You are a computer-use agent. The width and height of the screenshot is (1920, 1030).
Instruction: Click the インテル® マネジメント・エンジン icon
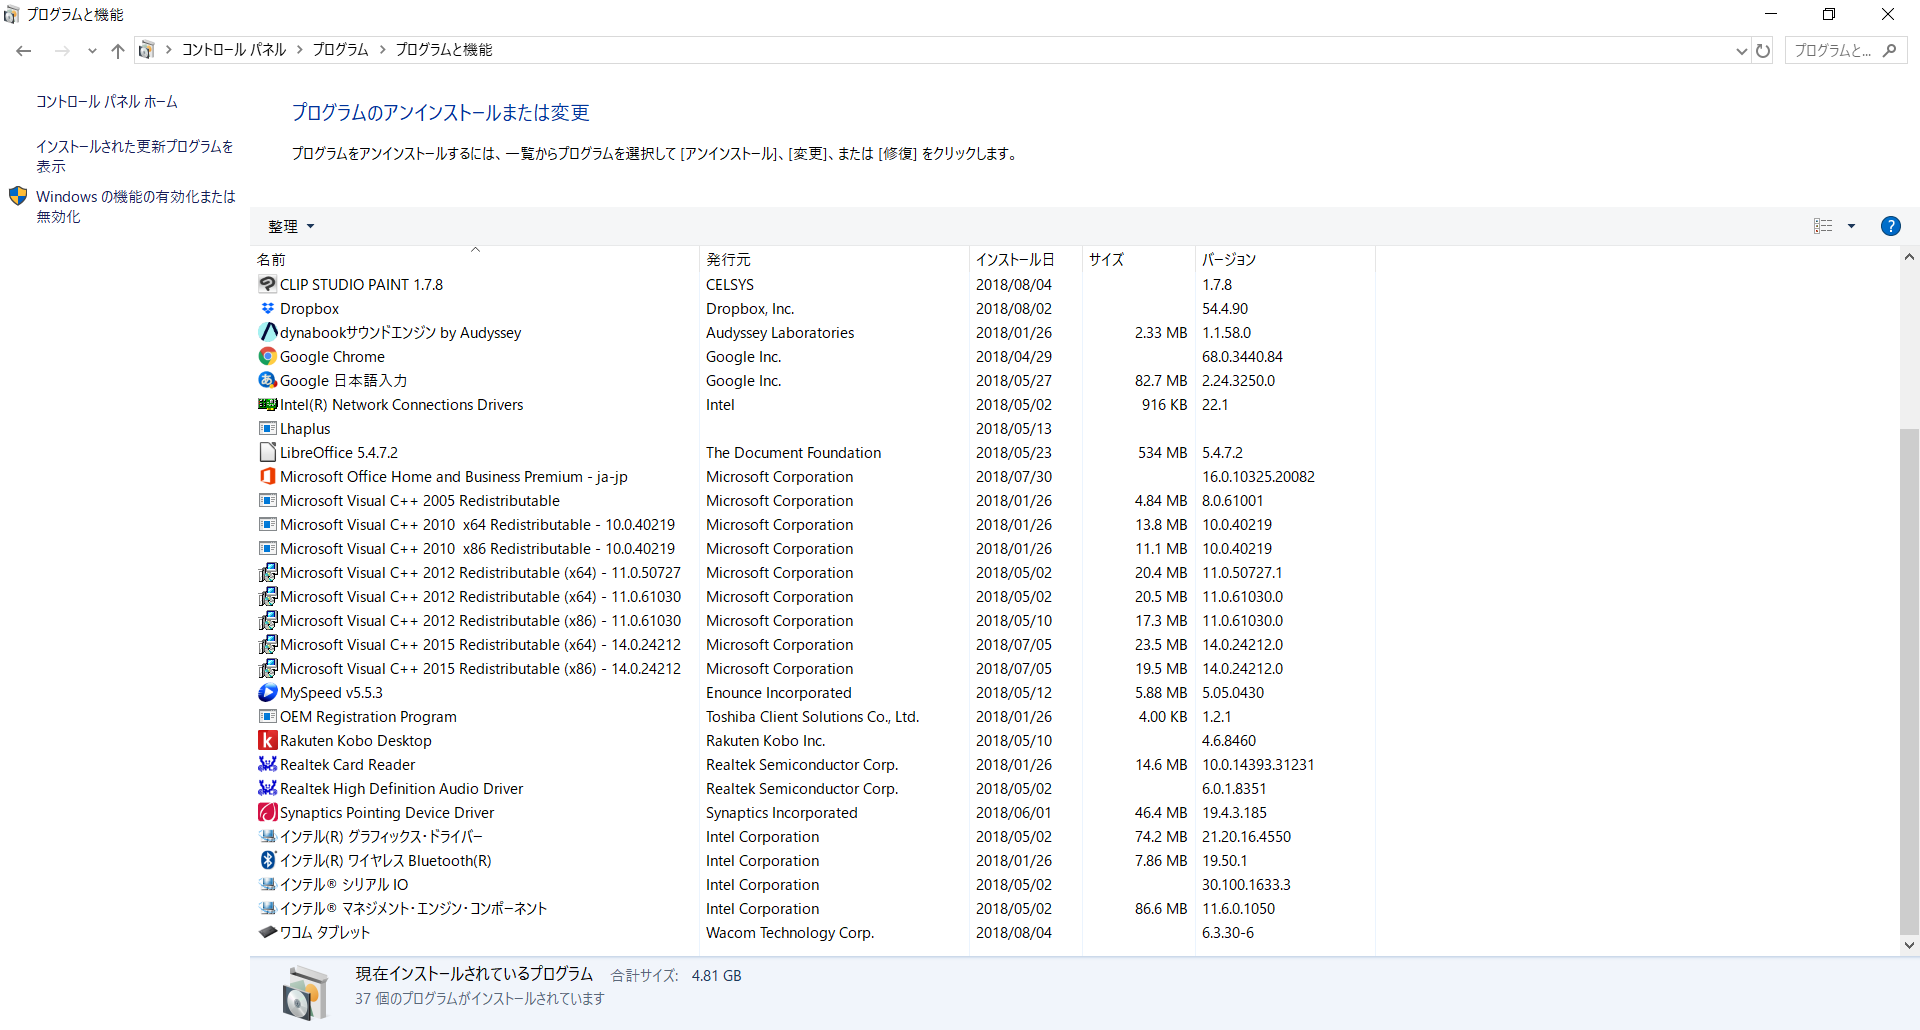[267, 909]
